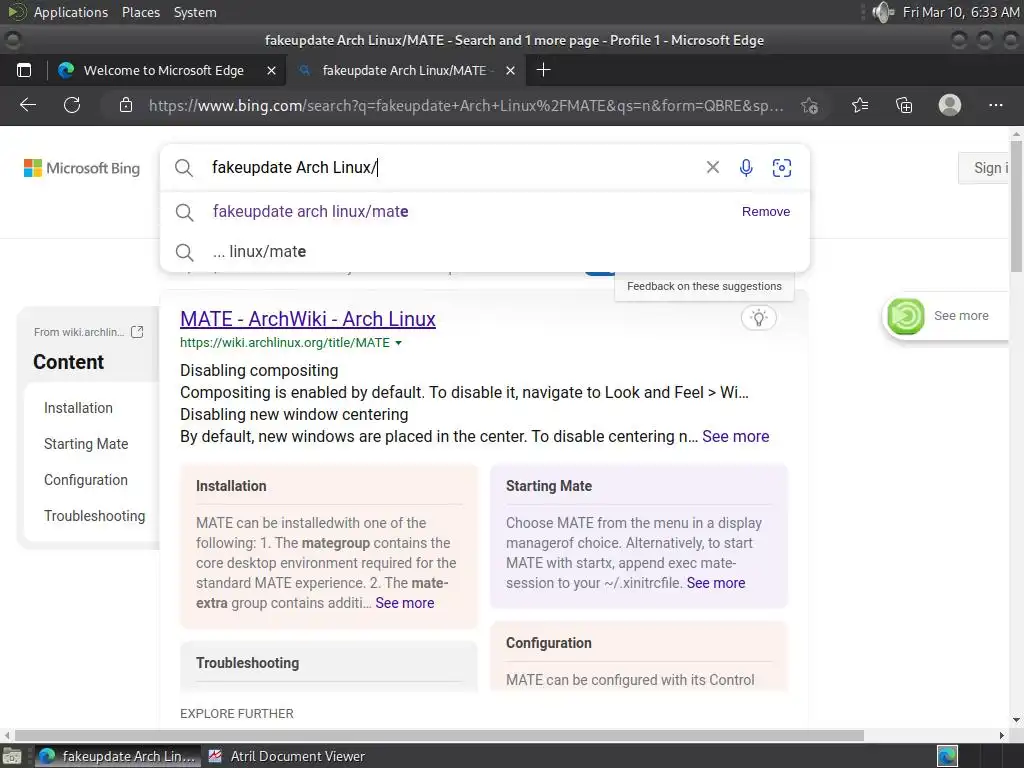Jump to Installation in Content sidebar
Screen dimensions: 1024x768
78,408
